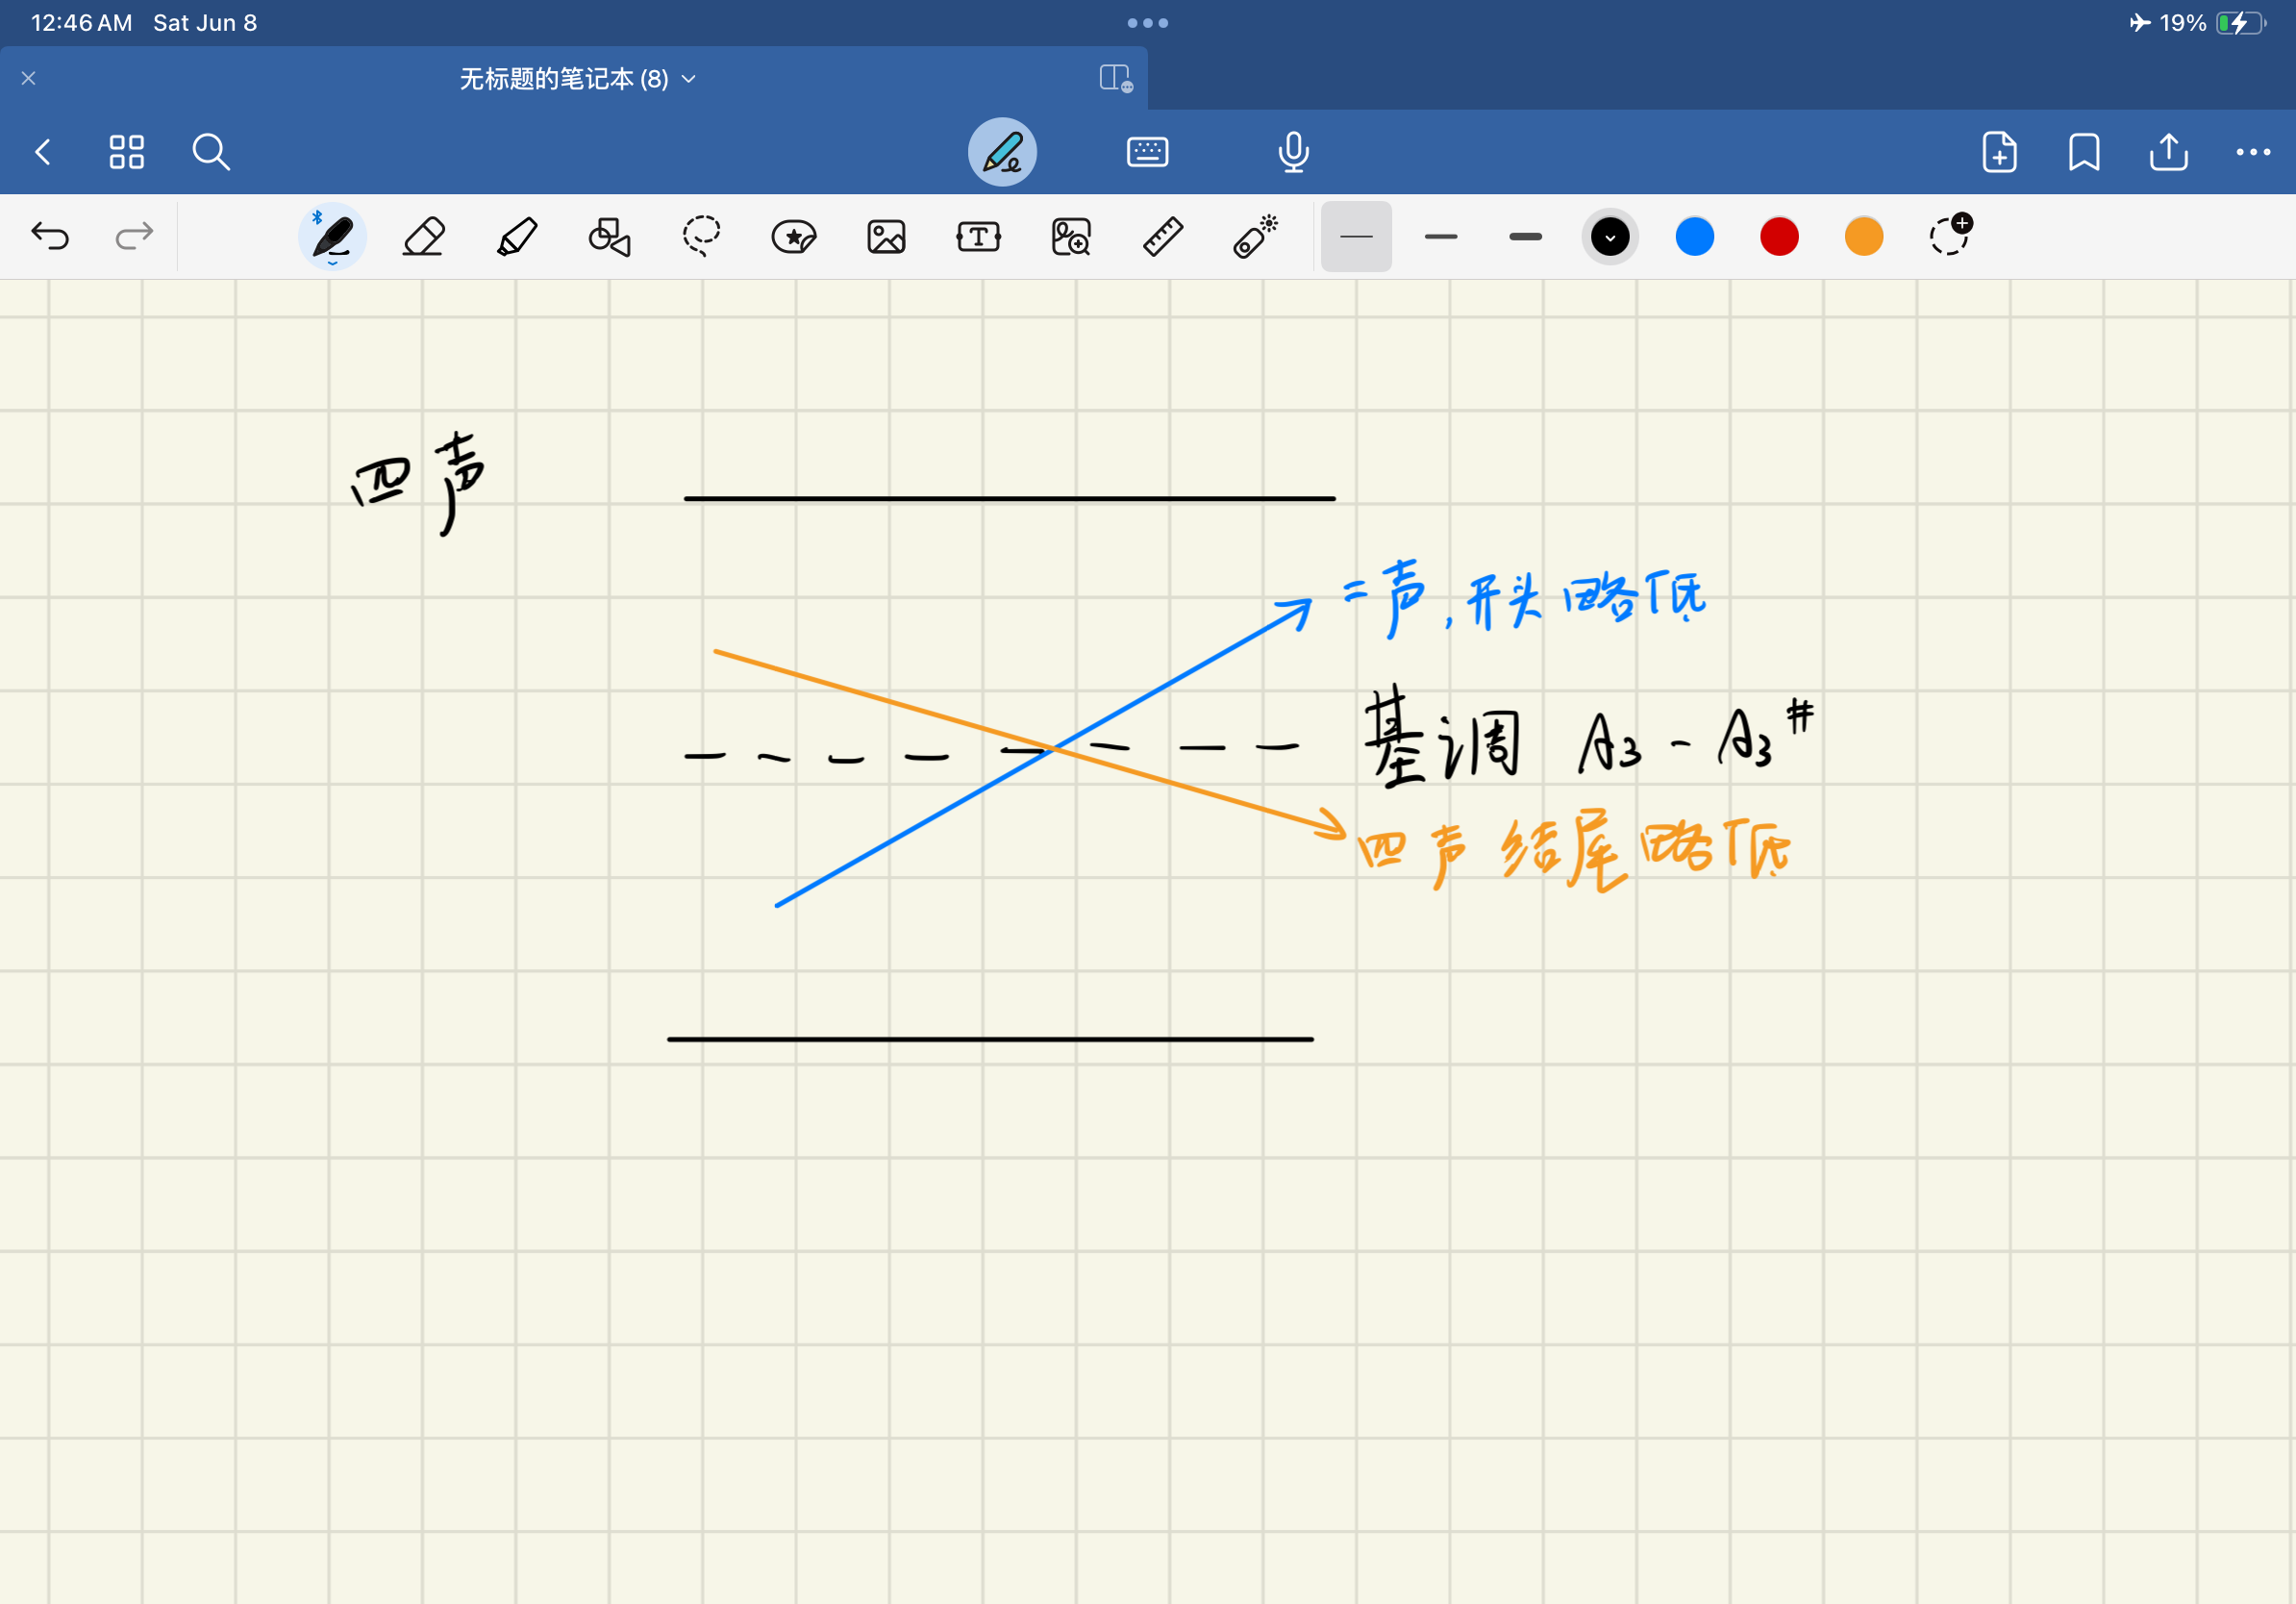Open page thumbnails grid view

127,152
